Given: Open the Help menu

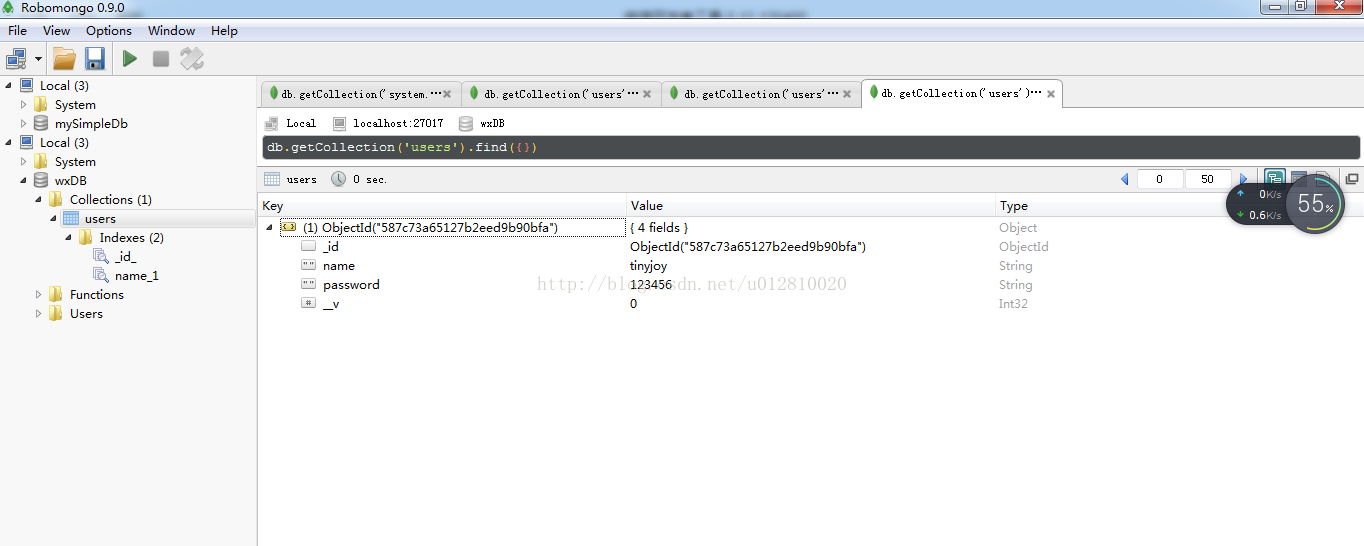Looking at the screenshot, I should [225, 31].
